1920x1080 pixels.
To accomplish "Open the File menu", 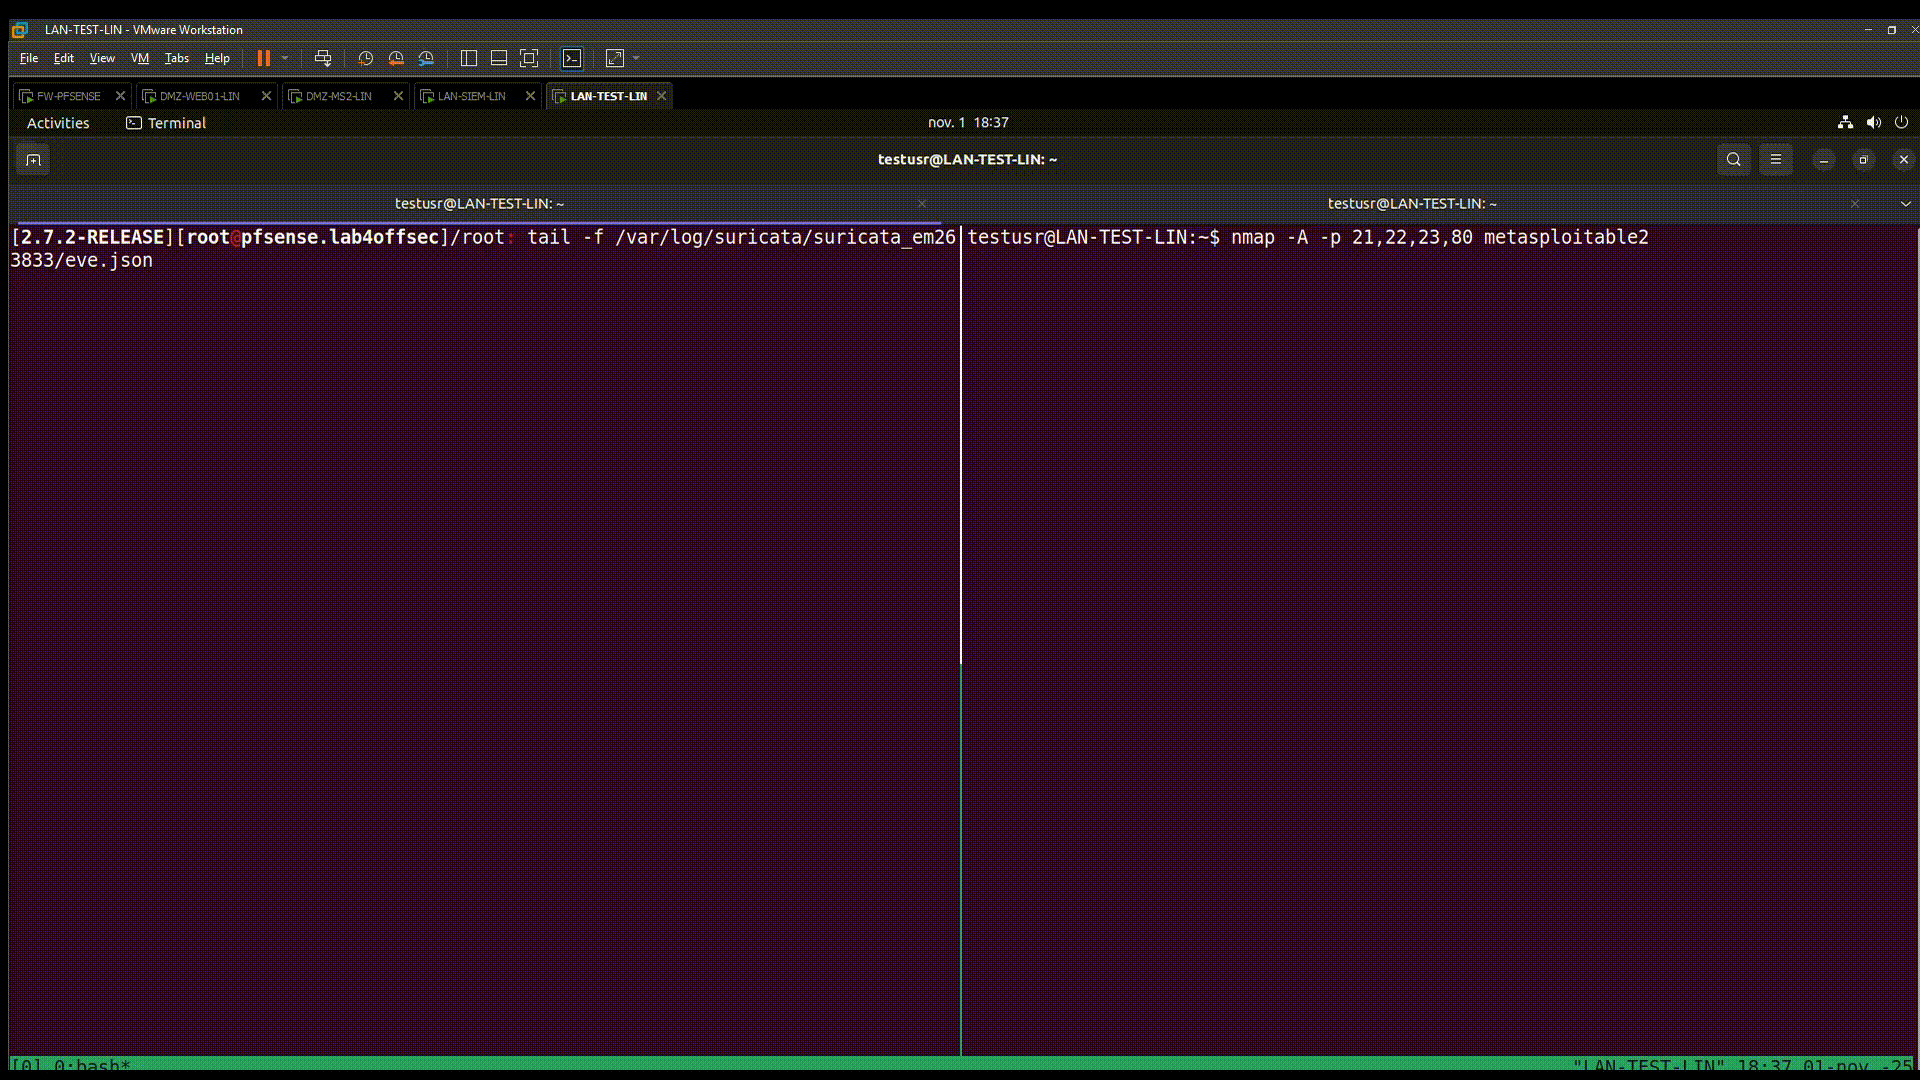I will coord(29,58).
